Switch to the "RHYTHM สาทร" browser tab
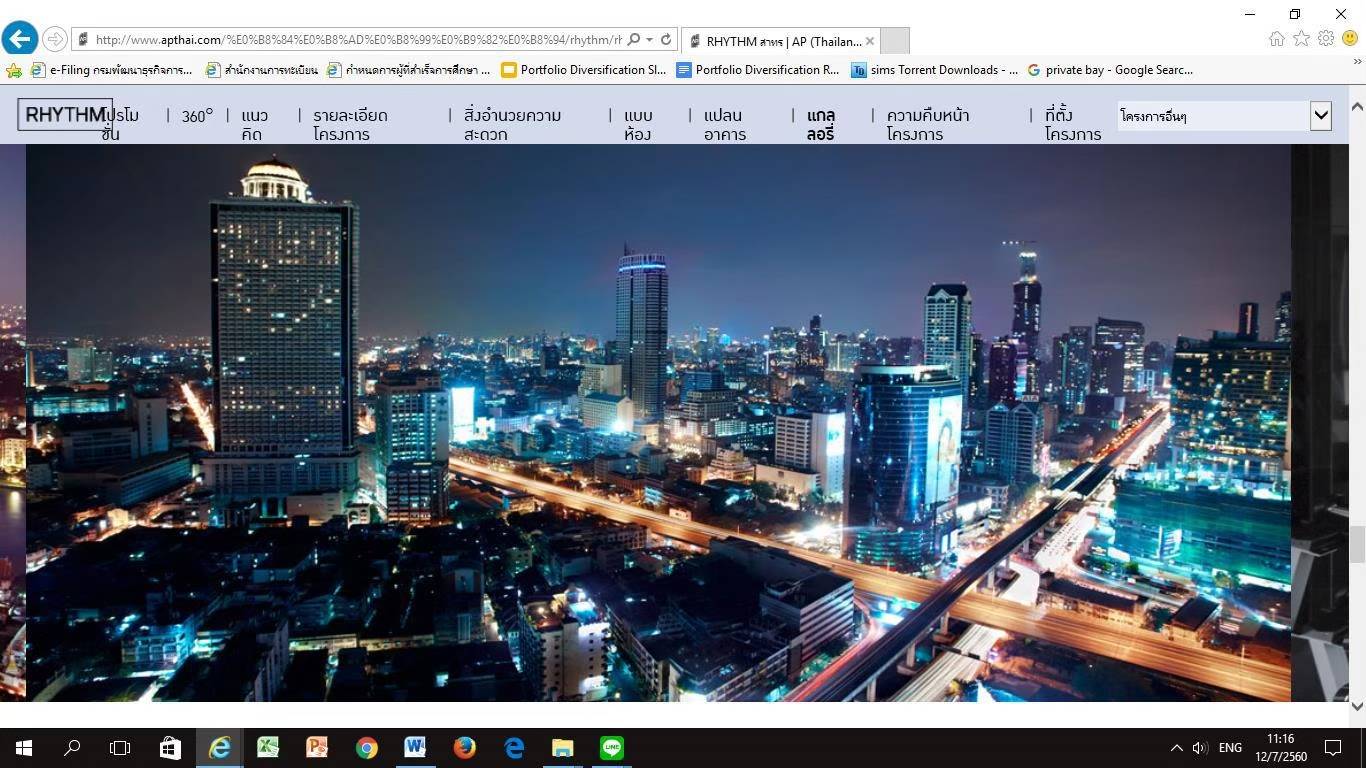 [779, 41]
